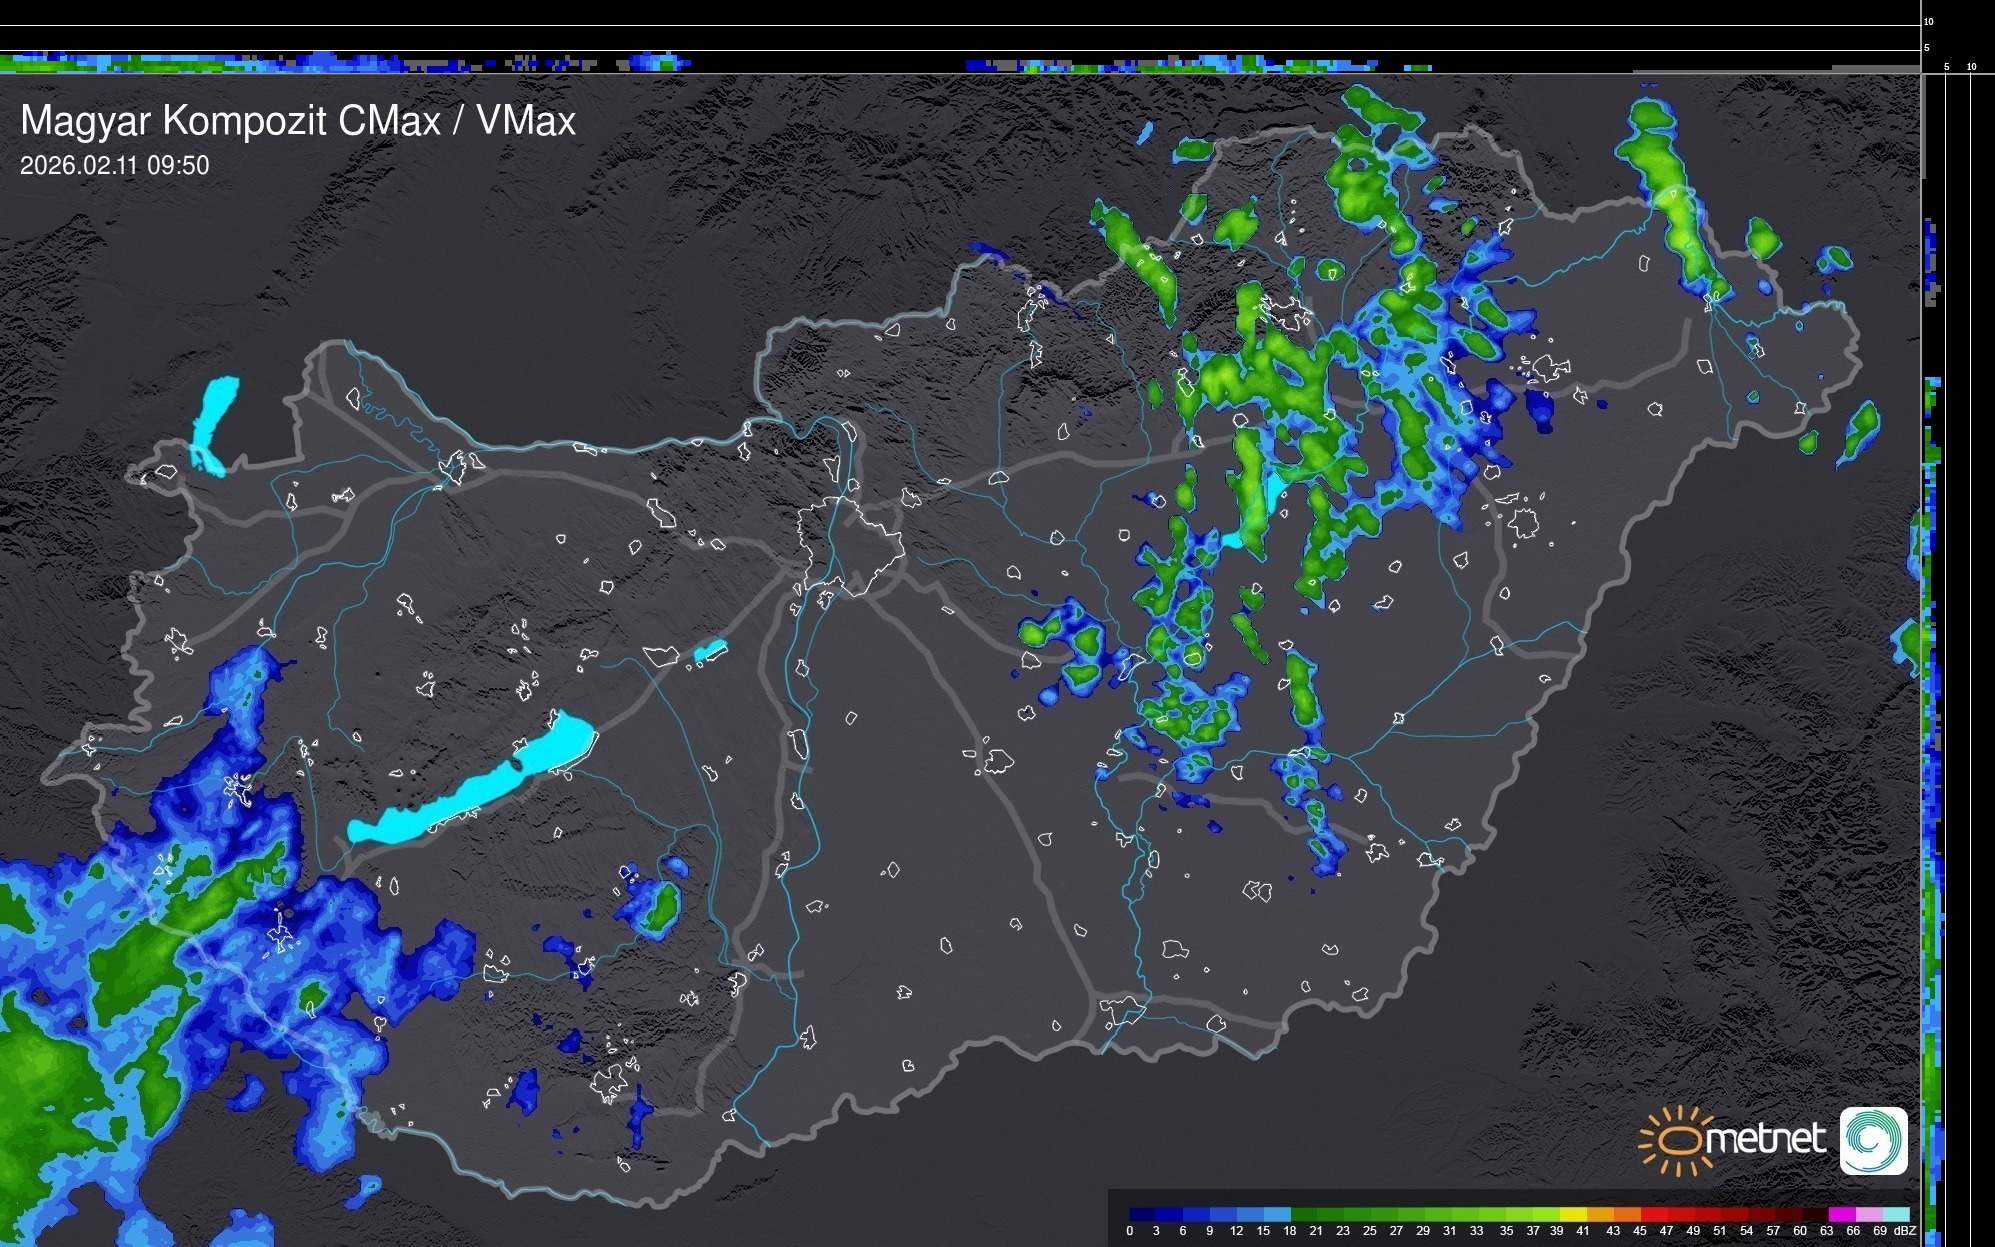
Task: Click the dark blue 0 dBZ legend swatch
Action: click(1142, 1214)
